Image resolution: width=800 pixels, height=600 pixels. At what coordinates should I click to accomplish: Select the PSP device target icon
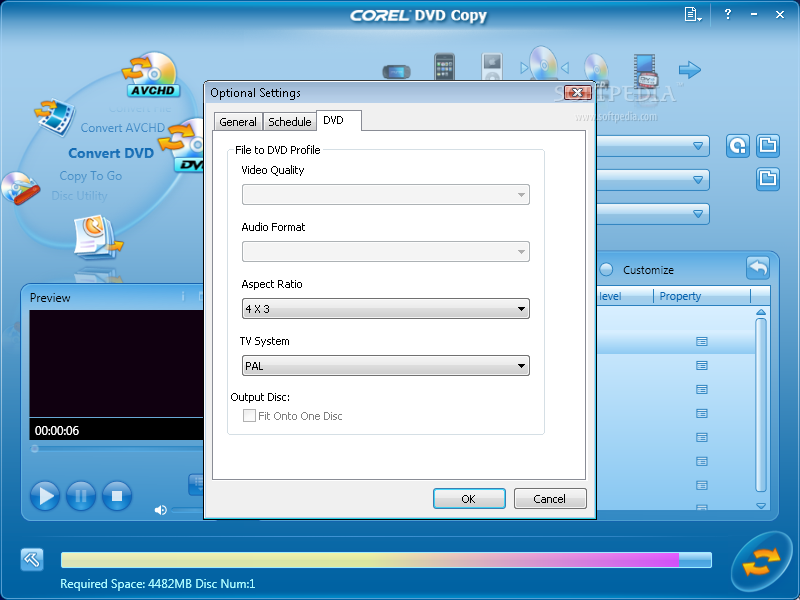(396, 71)
